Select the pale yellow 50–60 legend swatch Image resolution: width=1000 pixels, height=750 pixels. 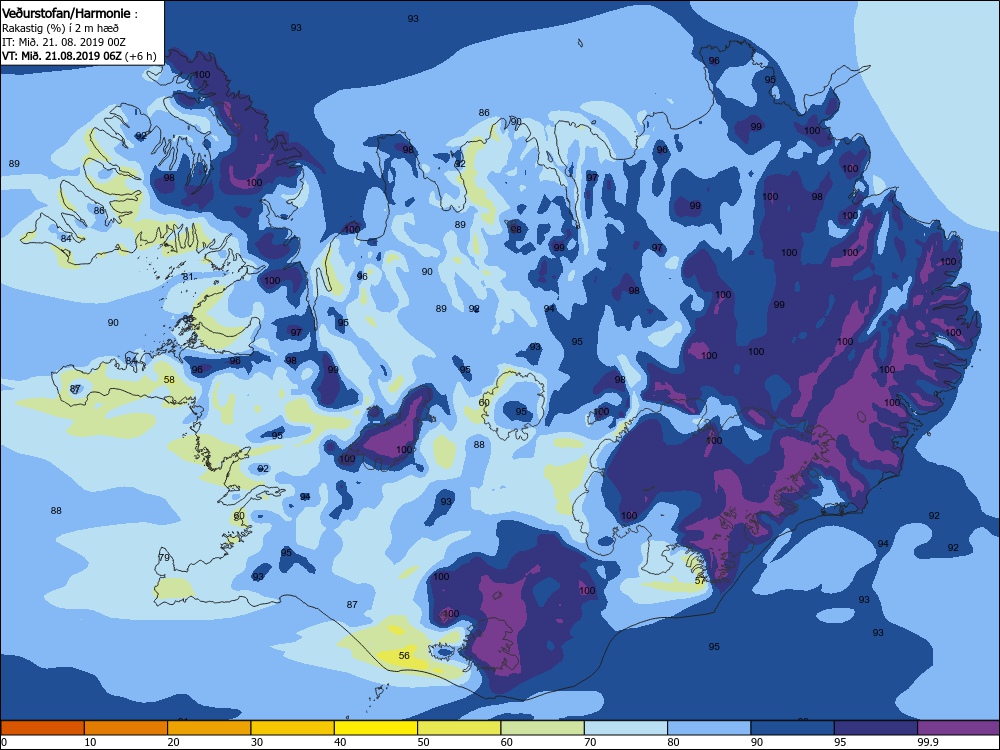pos(459,728)
